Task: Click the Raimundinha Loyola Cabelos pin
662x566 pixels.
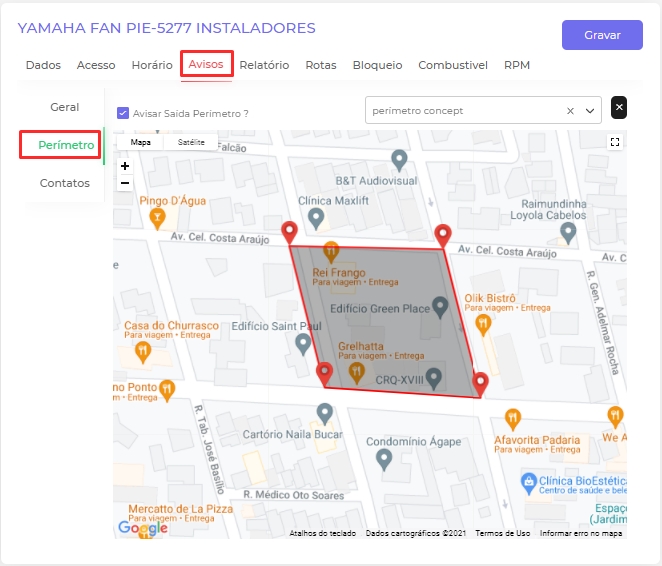Action: 568,233
